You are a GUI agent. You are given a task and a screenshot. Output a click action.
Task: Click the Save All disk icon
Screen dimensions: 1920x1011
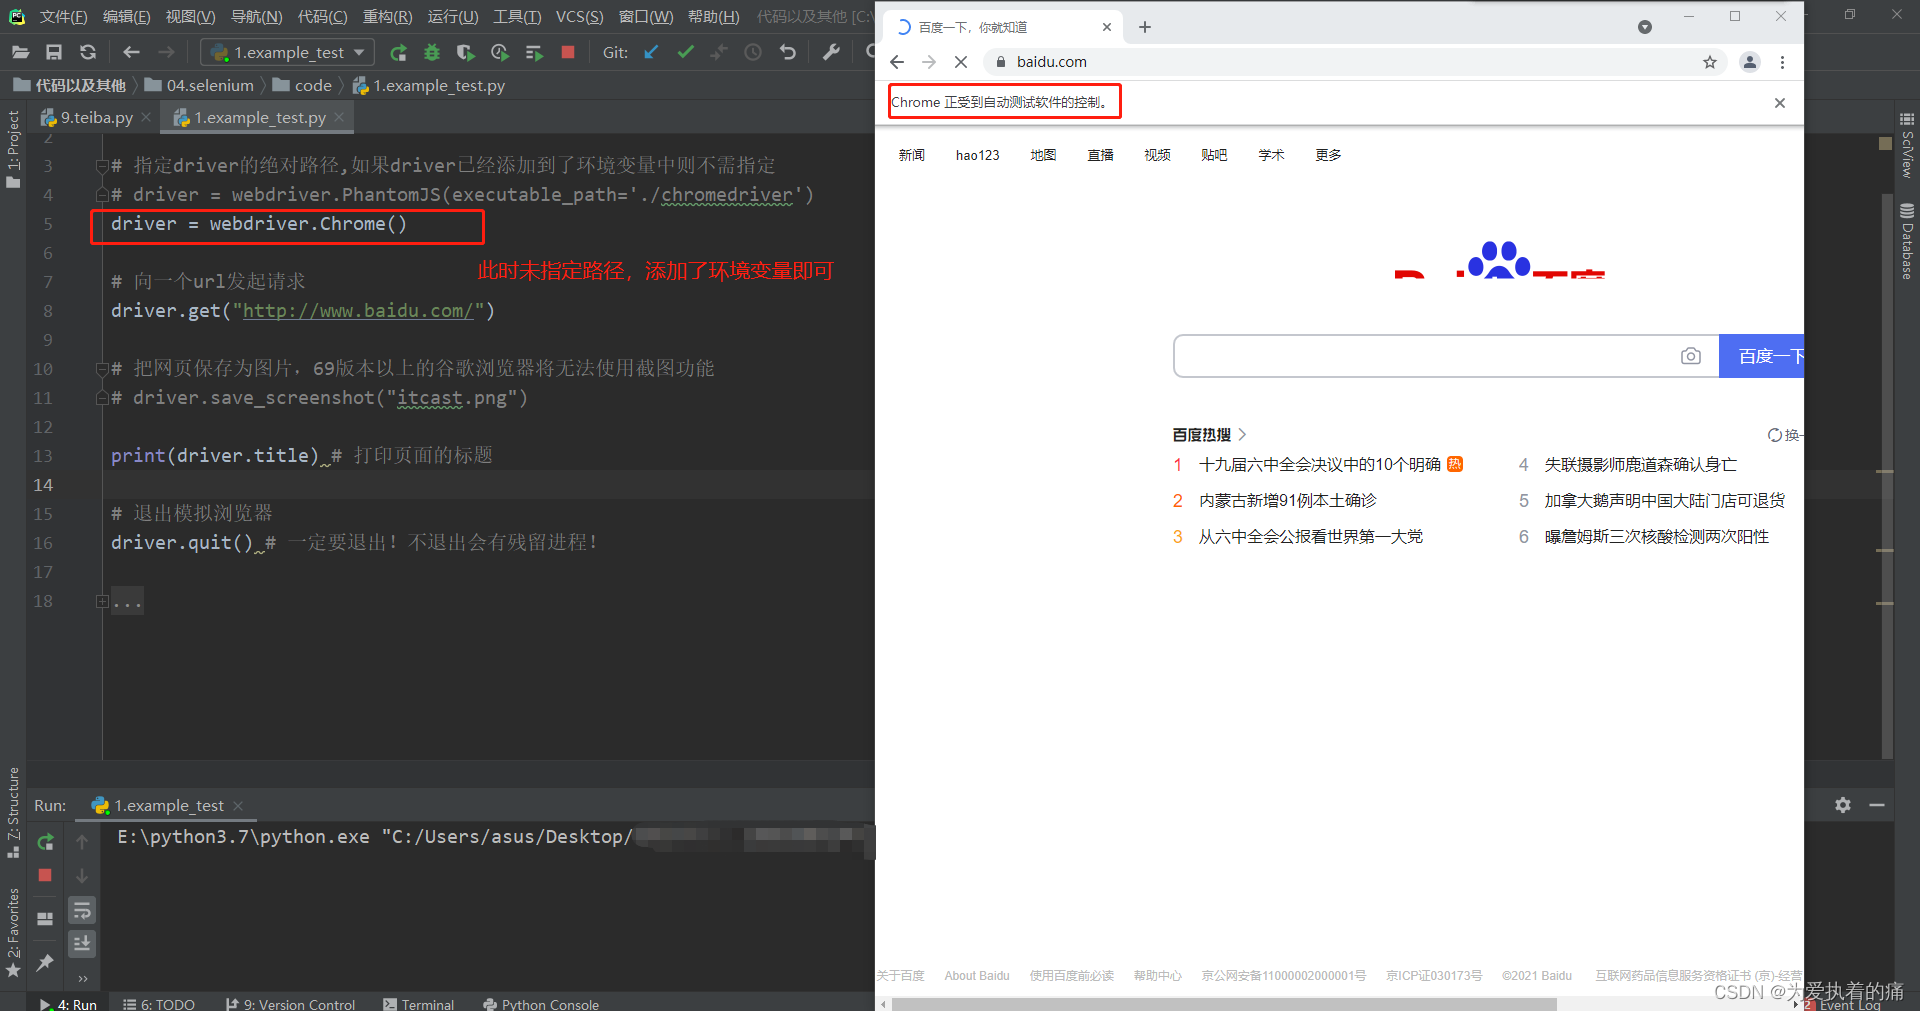(x=54, y=52)
